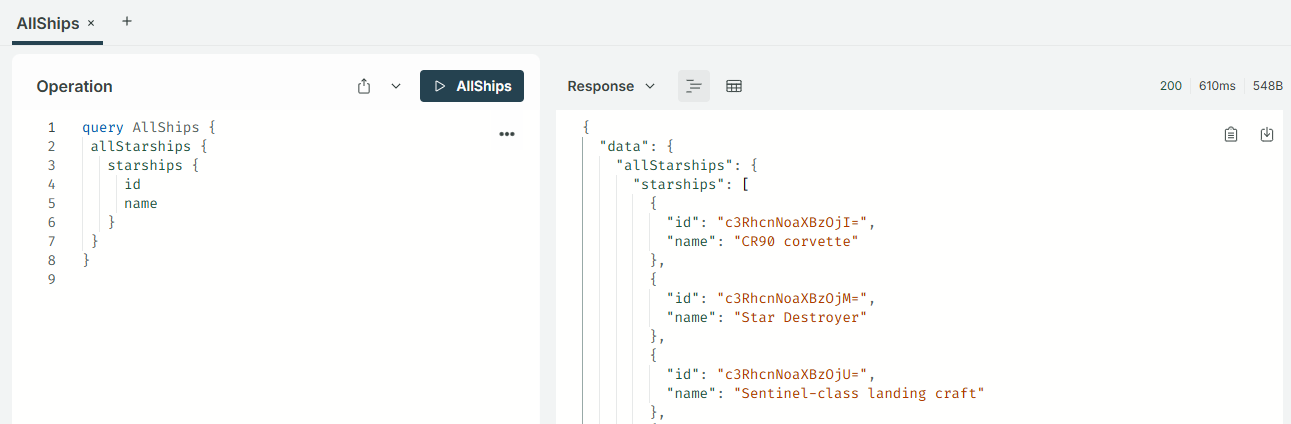The width and height of the screenshot is (1291, 424).
Task: Switch response to JSON tree view
Action: coord(693,86)
